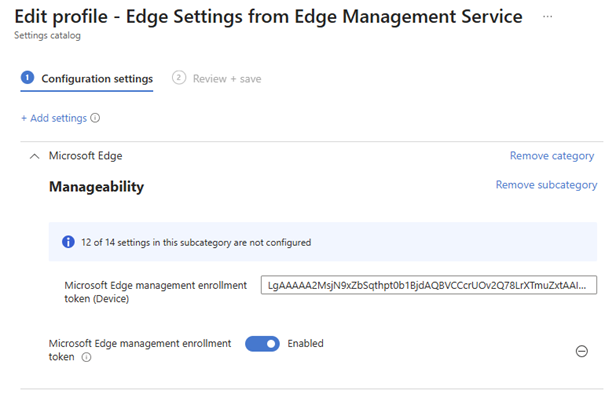Click the step 2 circle icon

[x=179, y=79]
